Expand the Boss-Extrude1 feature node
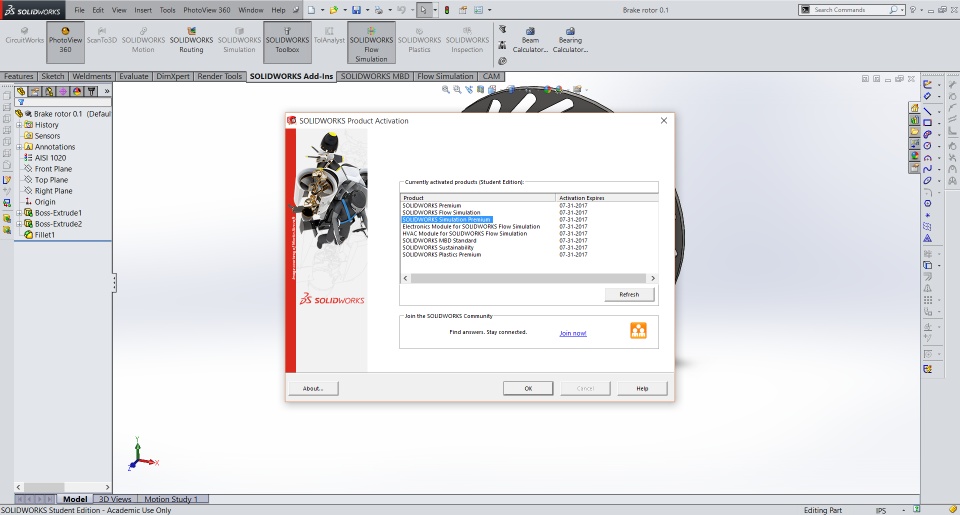 coord(19,213)
